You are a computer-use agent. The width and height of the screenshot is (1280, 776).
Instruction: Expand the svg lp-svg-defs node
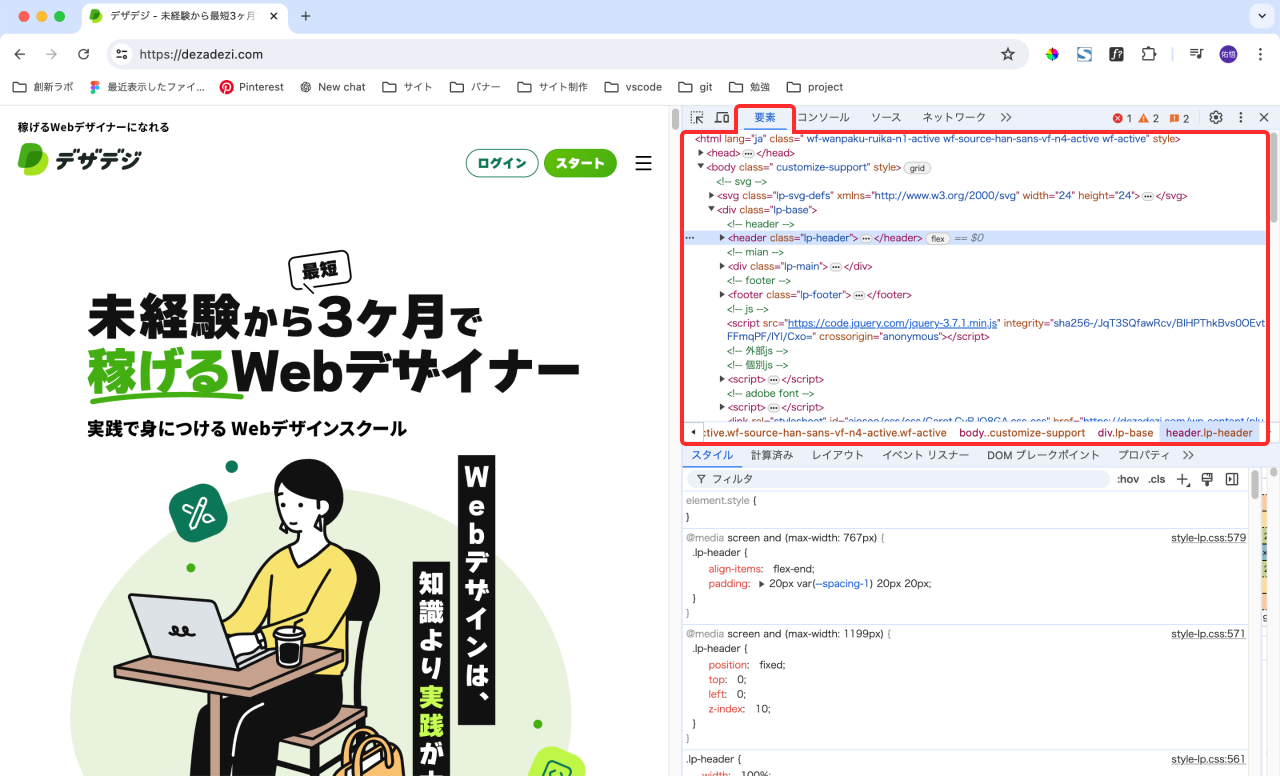[x=712, y=196]
